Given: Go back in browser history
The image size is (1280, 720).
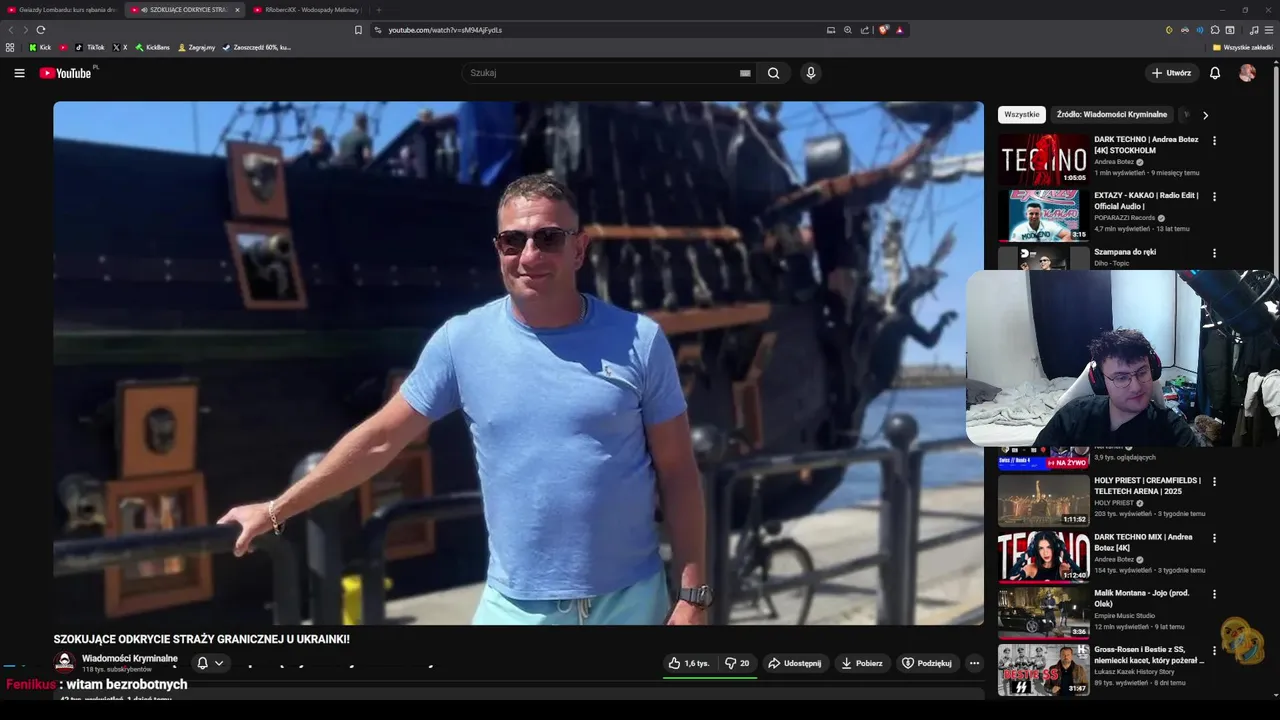Looking at the screenshot, I should (11, 30).
